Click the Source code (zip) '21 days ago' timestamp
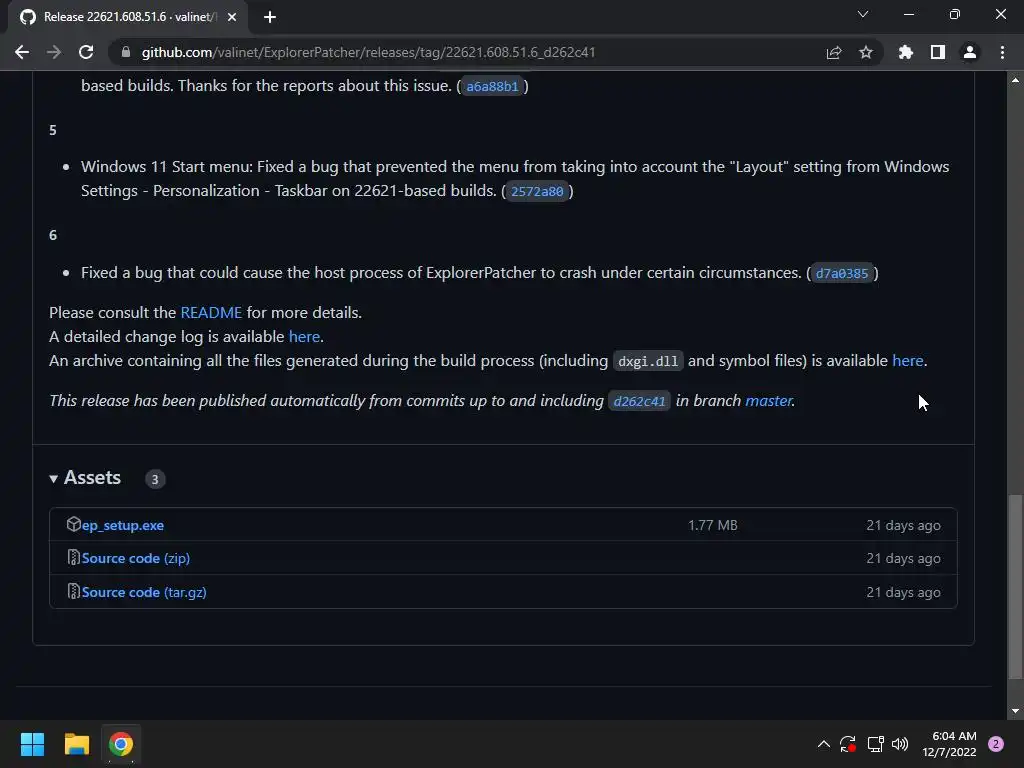Image resolution: width=1024 pixels, height=768 pixels. (x=903, y=558)
